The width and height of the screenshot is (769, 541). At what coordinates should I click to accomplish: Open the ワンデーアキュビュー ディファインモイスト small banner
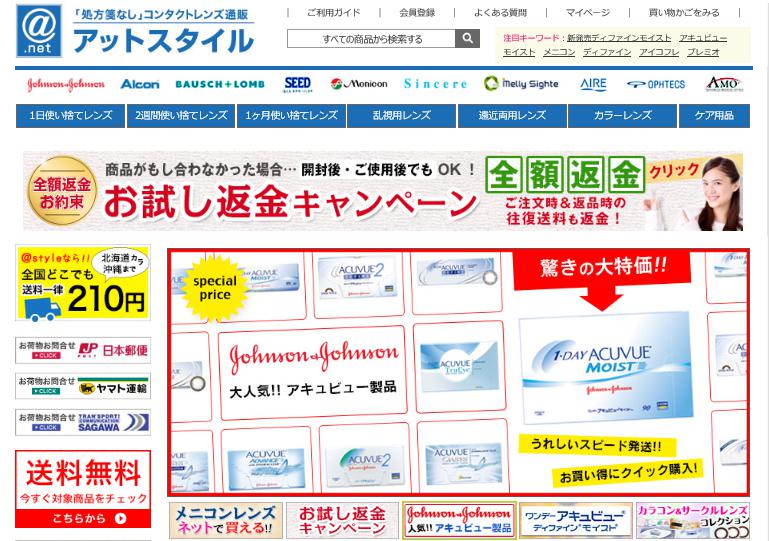[x=576, y=520]
